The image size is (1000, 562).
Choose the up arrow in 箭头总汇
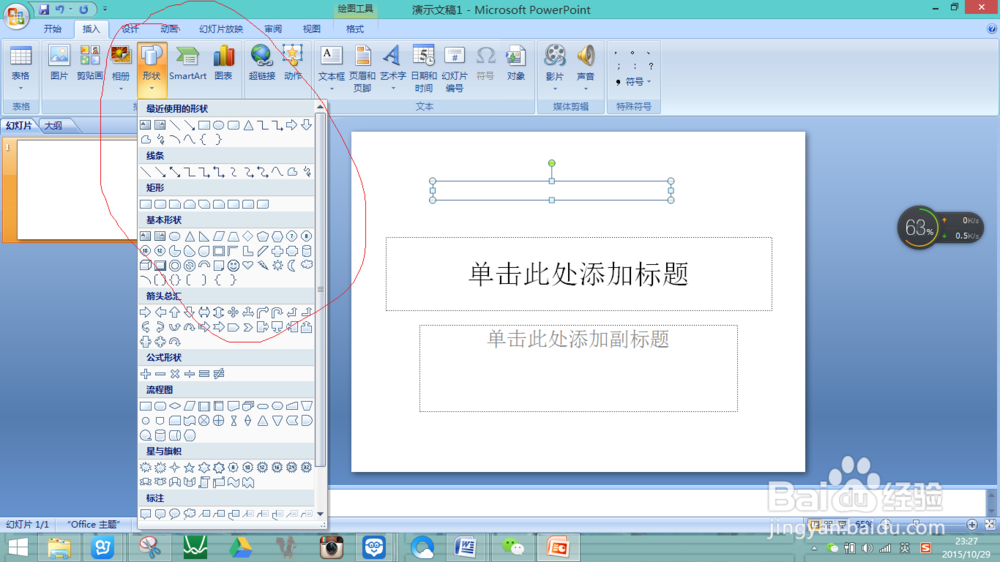tap(175, 313)
